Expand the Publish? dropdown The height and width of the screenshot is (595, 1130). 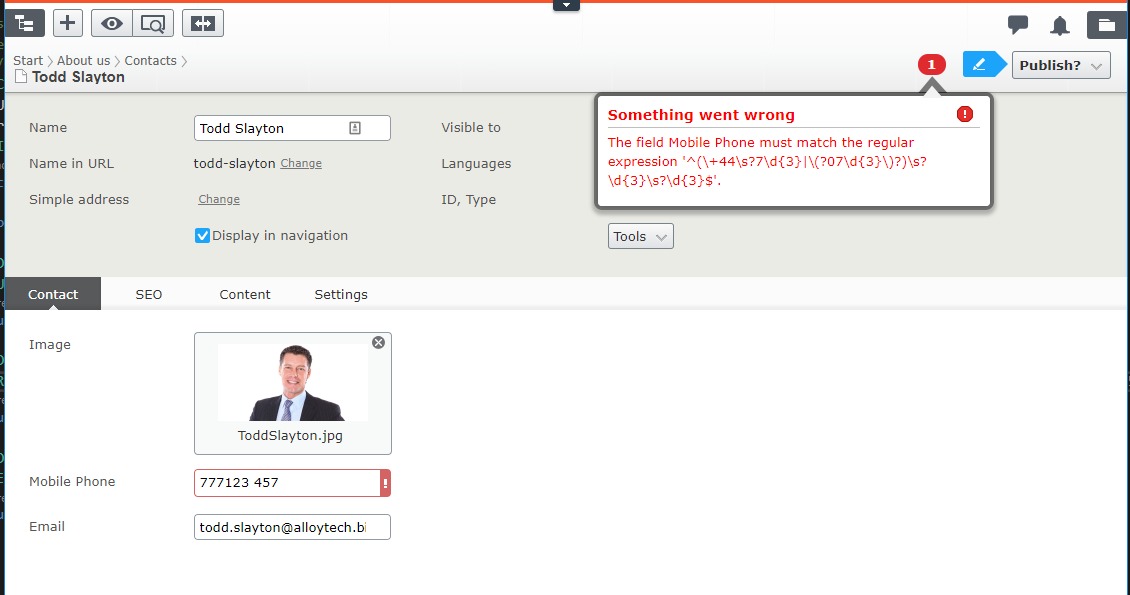(1061, 65)
